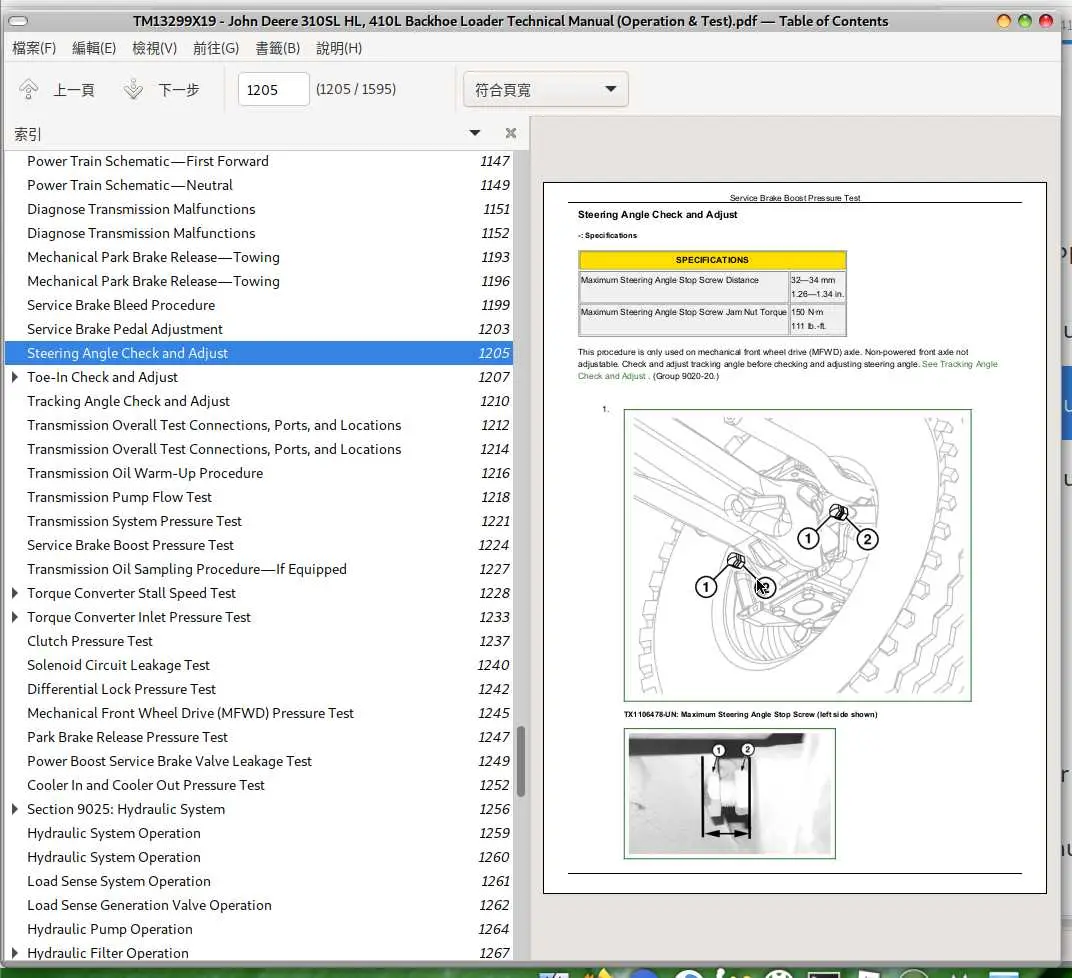Image resolution: width=1072 pixels, height=978 pixels.
Task: Follow the Tracking Angle Check and Adjust link
Action: point(959,364)
